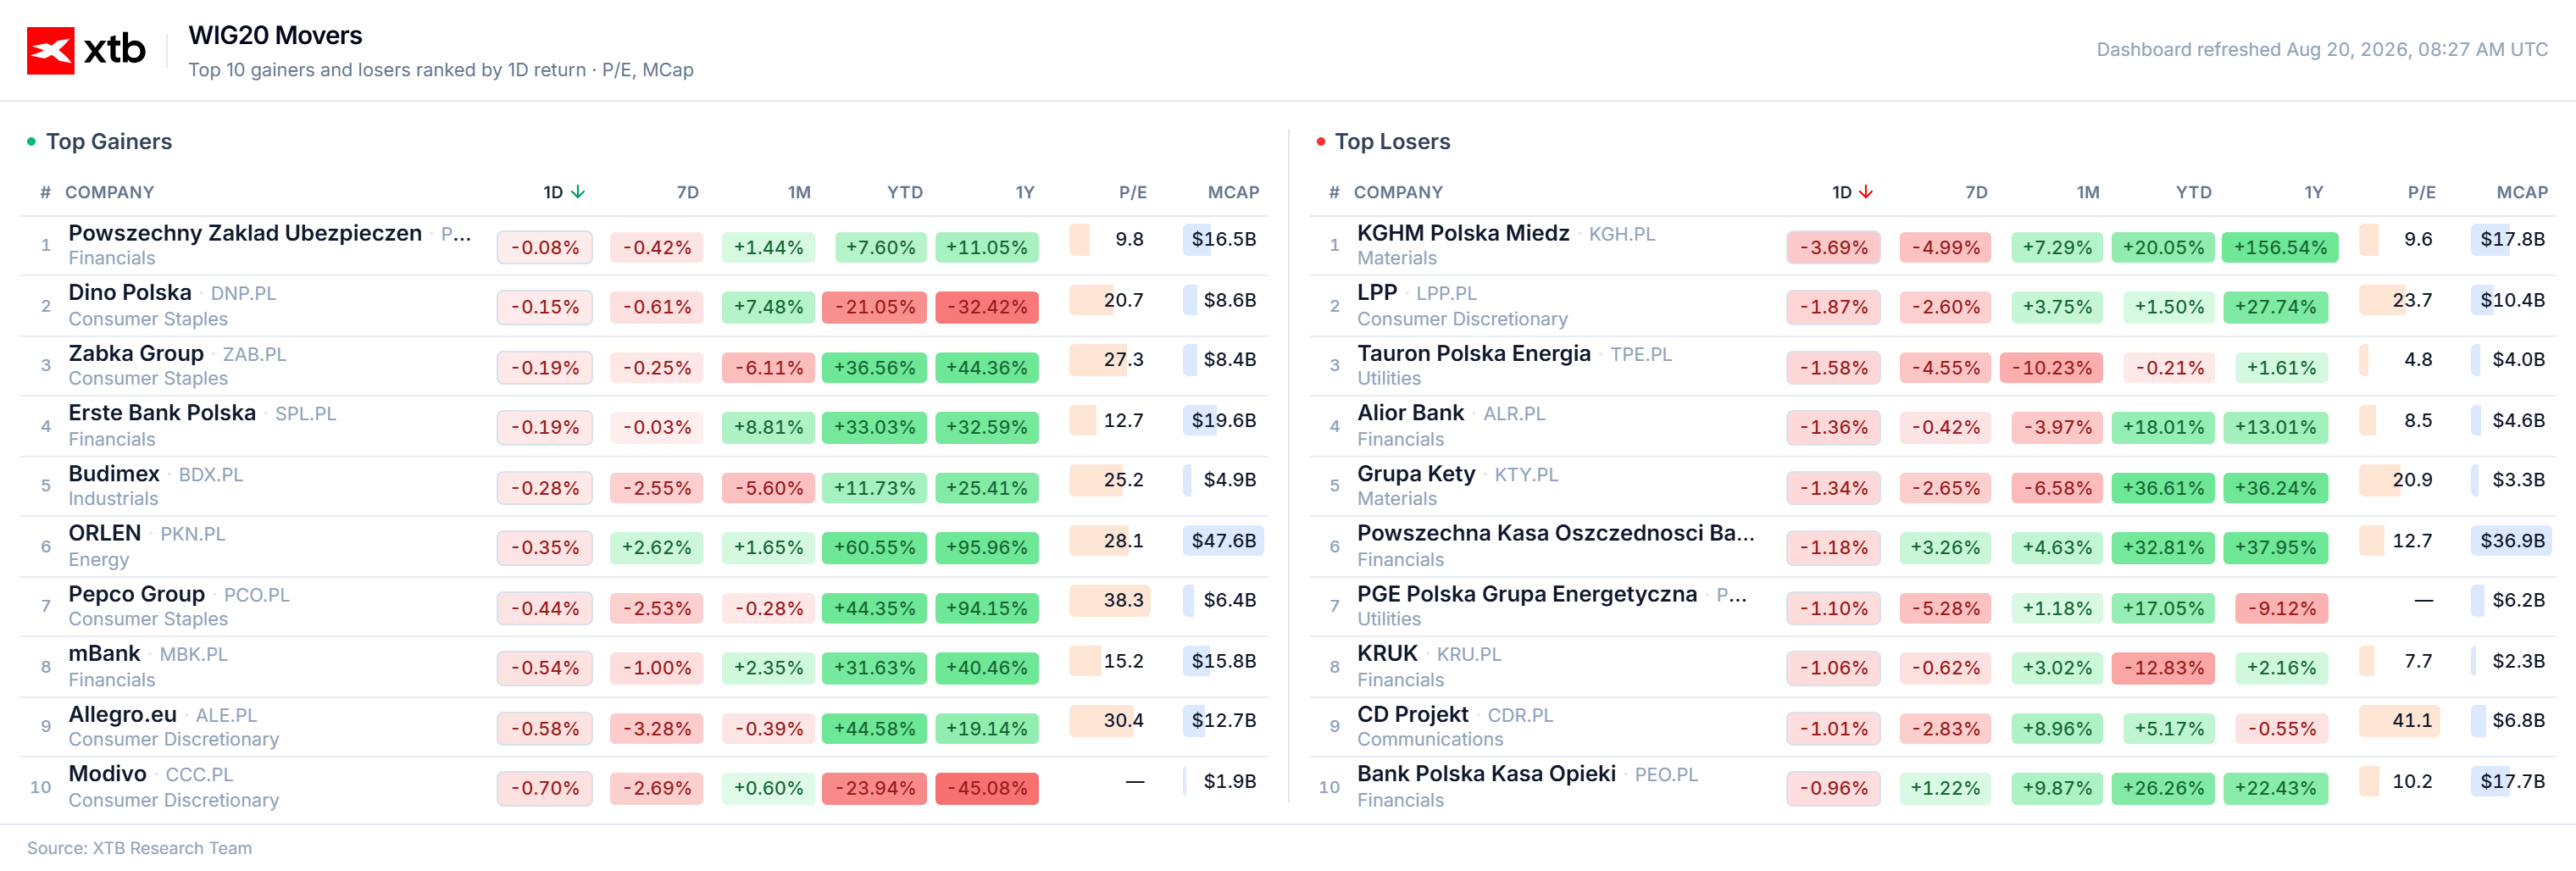The width and height of the screenshot is (2576, 871).
Task: Click the red dot beside Top Losers
Action: (x=1321, y=142)
